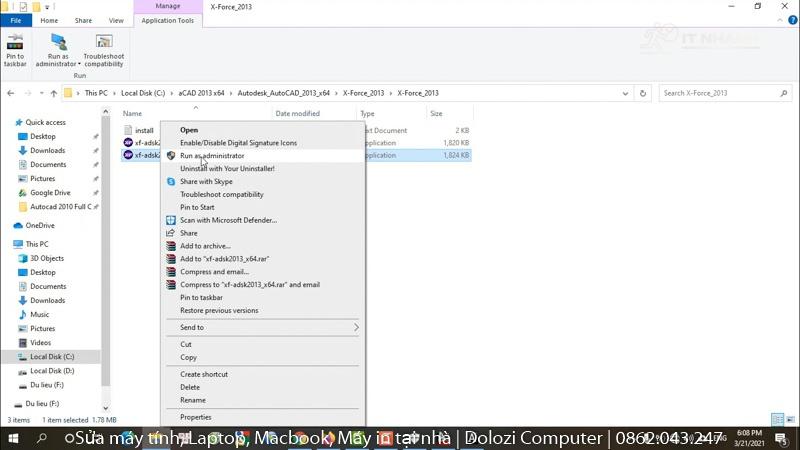Image resolution: width=800 pixels, height=450 pixels.
Task: Click the search magnifier icon
Action: (784, 93)
